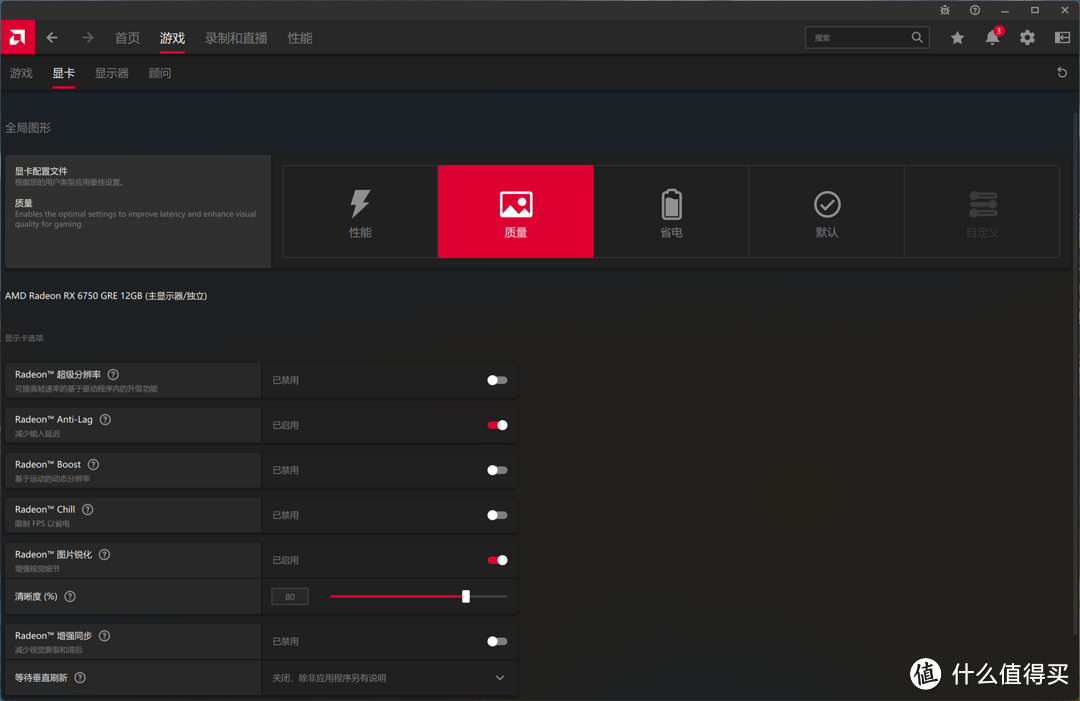1080x701 pixels.
Task: Select the 质量 graphics profile
Action: (x=516, y=211)
